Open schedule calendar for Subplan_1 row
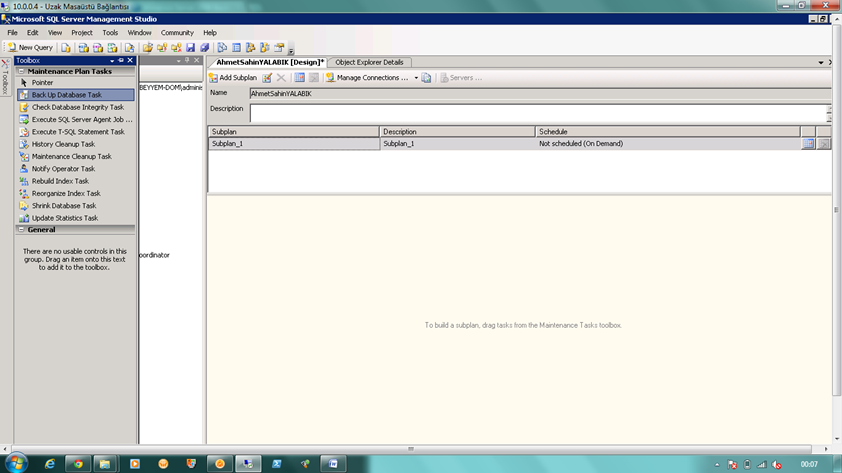 pos(808,144)
